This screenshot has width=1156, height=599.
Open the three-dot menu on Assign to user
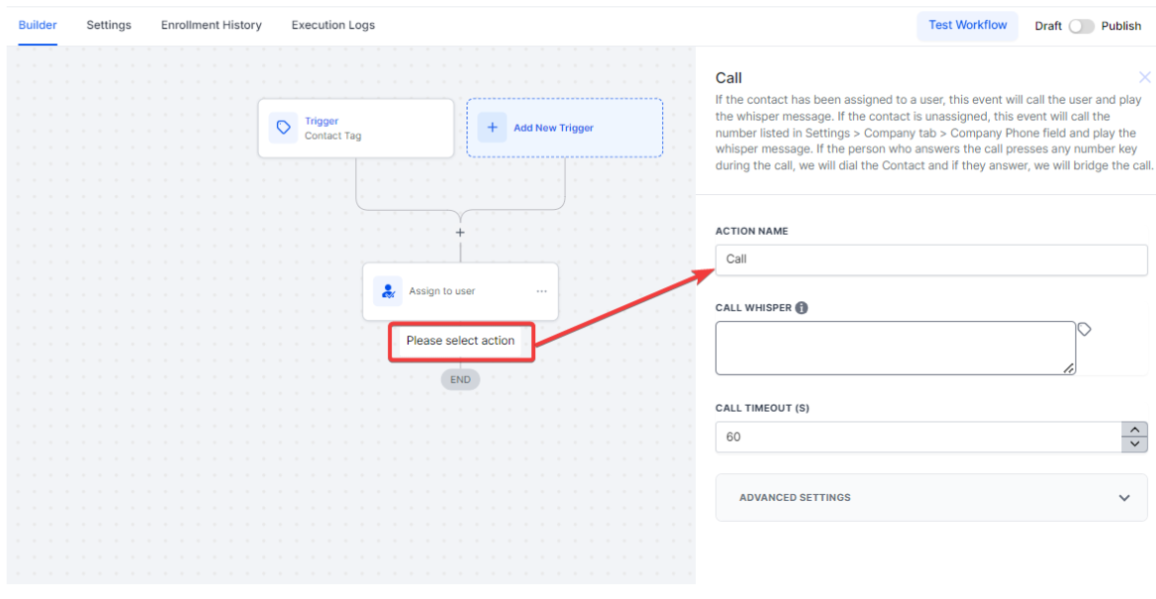coord(542,291)
